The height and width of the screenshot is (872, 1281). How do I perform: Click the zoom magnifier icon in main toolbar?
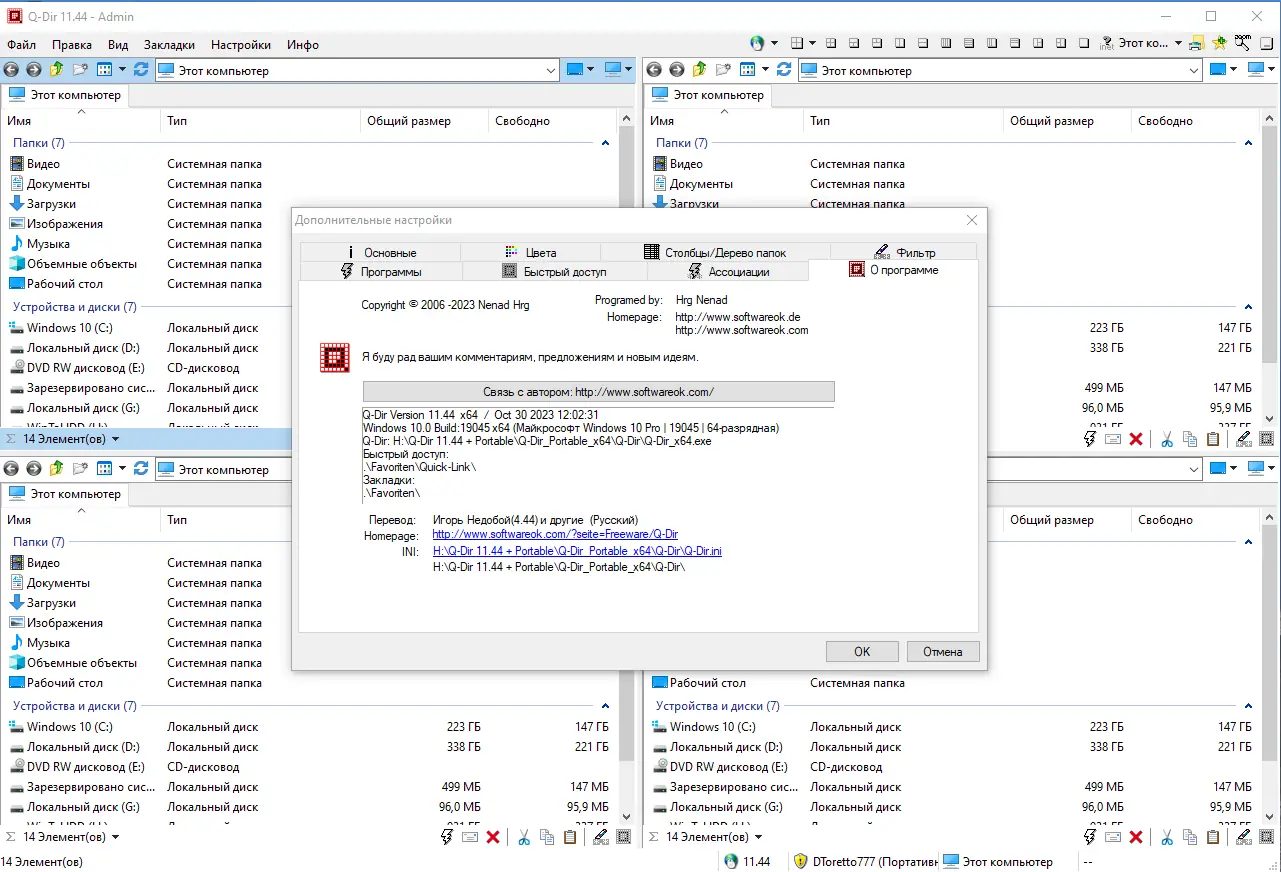[x=1243, y=43]
